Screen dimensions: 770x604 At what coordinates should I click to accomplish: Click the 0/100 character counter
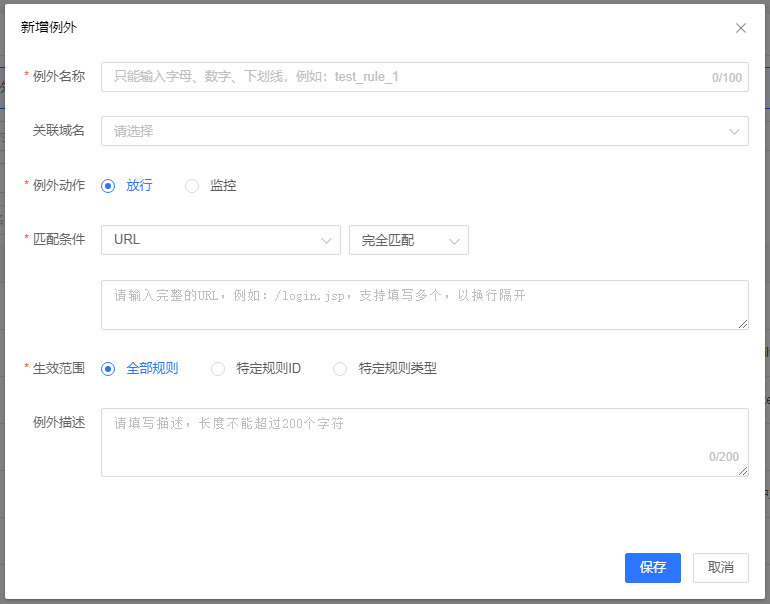click(x=727, y=78)
